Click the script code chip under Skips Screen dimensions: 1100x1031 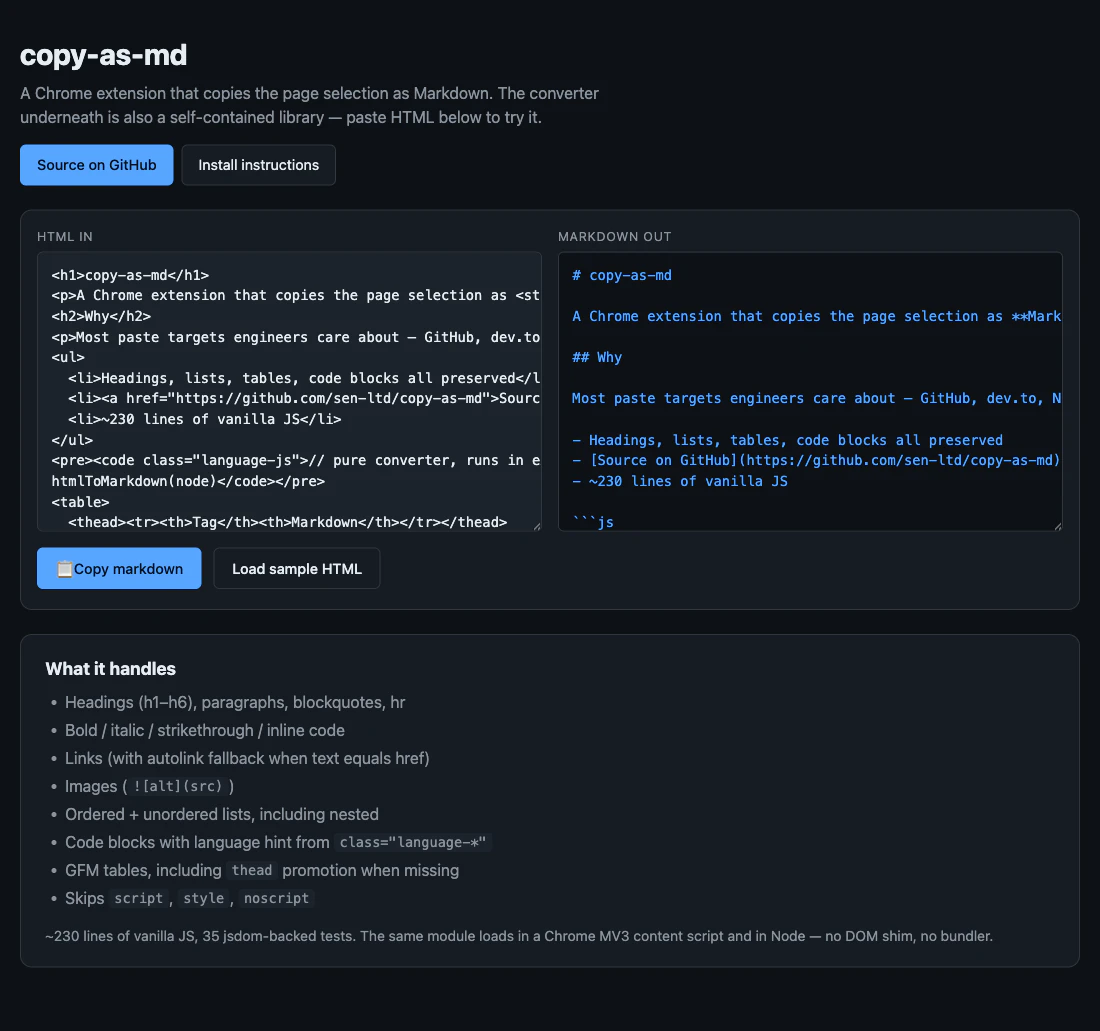[x=139, y=898]
